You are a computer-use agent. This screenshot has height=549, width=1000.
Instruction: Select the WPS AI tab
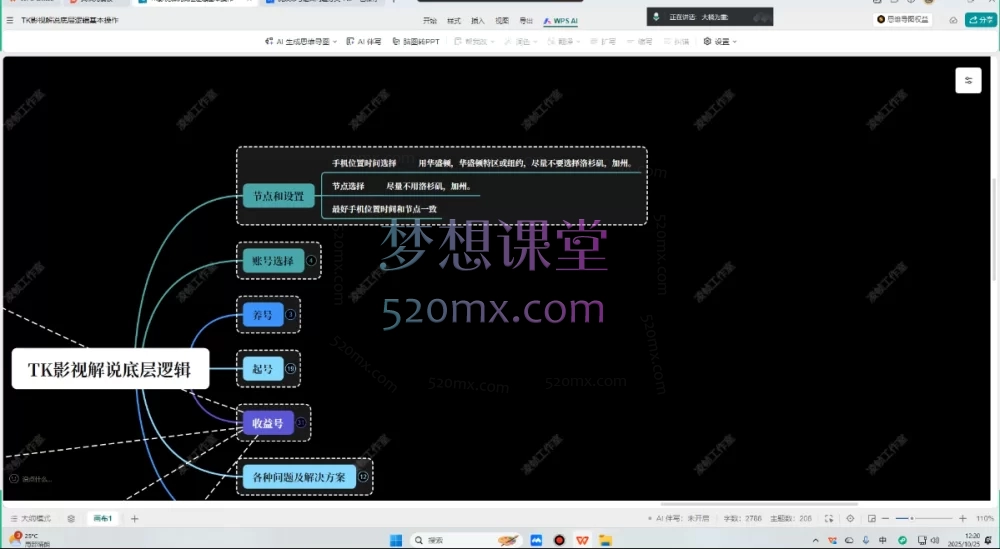pyautogui.click(x=561, y=21)
